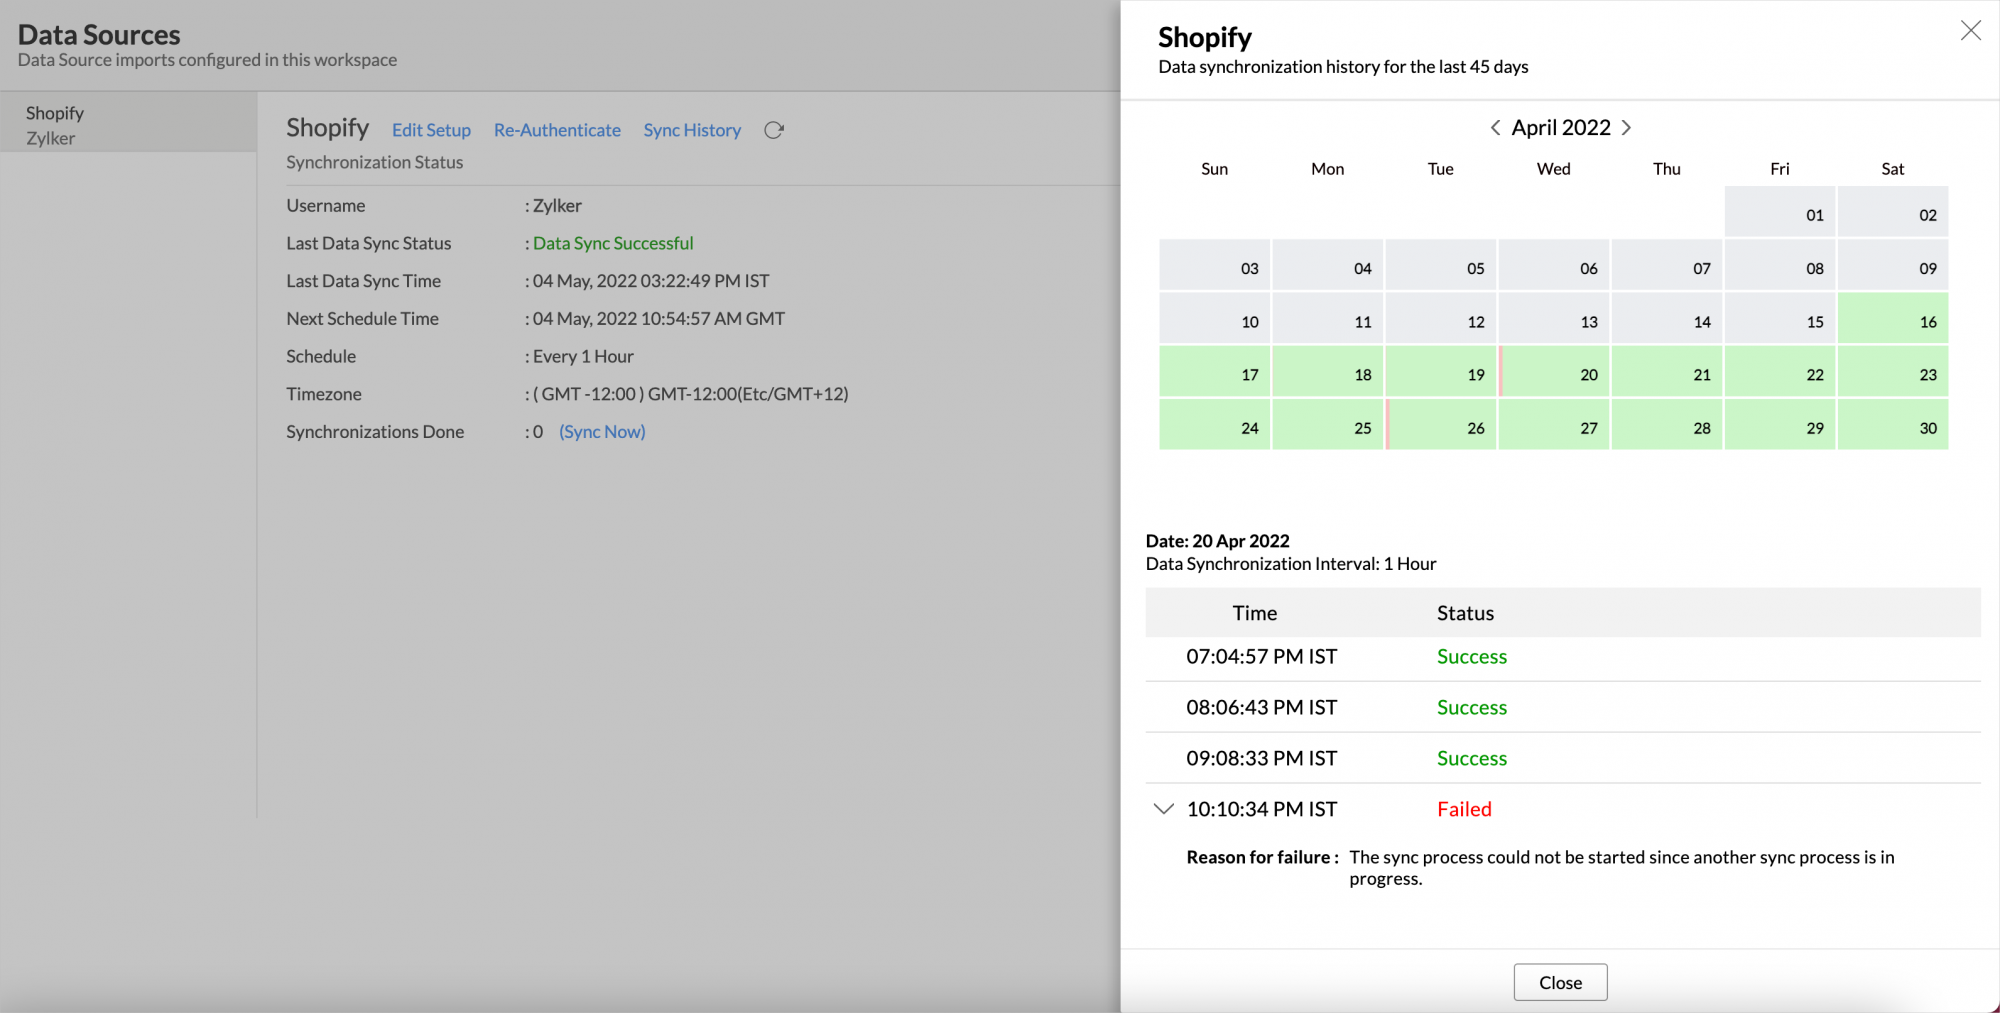Click calendar day 13

click(x=1554, y=318)
